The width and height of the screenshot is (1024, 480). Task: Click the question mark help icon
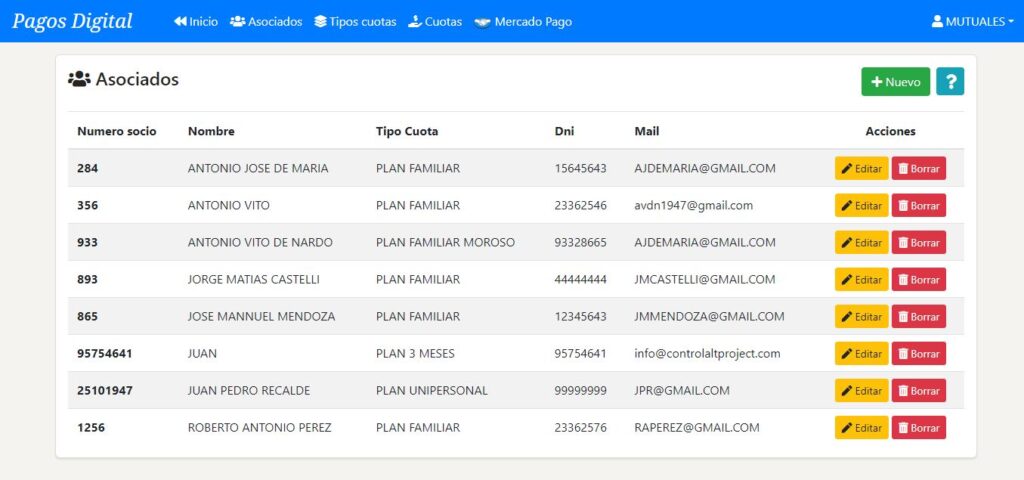coord(950,82)
